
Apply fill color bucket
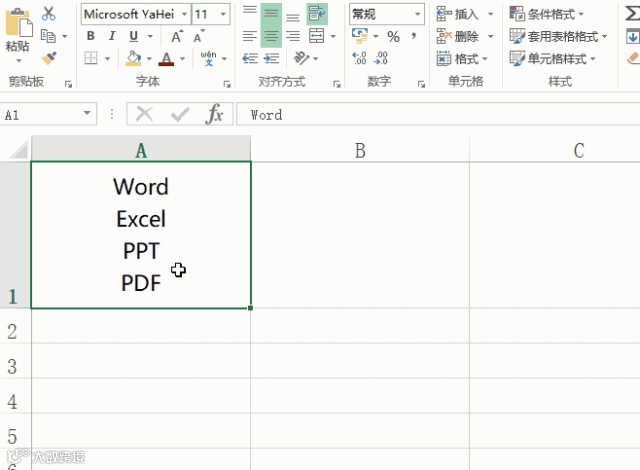pos(133,58)
